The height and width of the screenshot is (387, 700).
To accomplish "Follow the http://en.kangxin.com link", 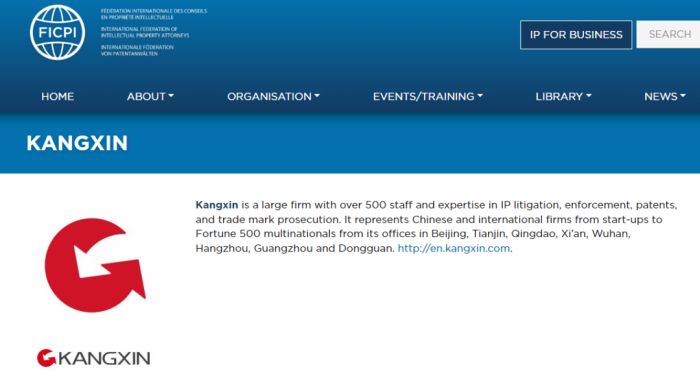I will click(454, 248).
